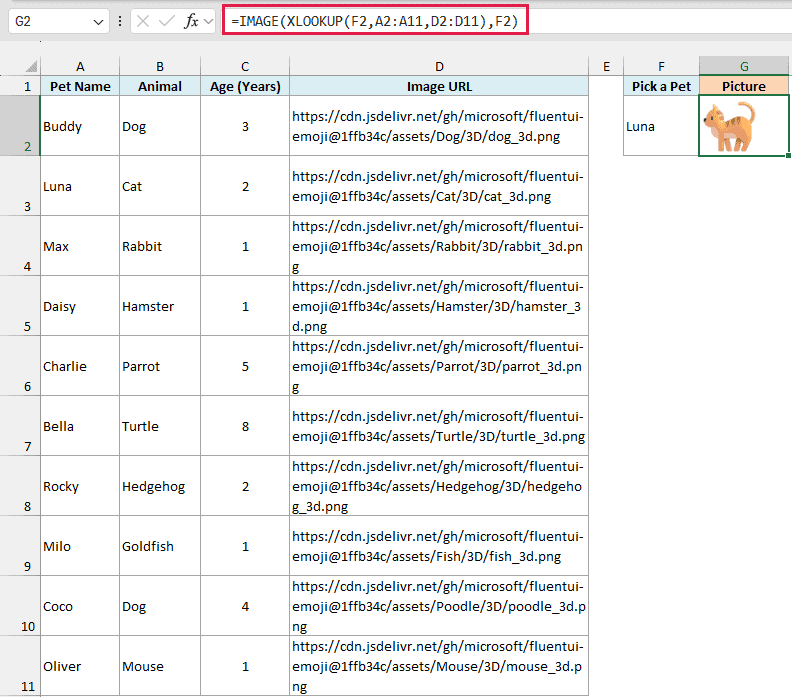Click the 'Rabbit' animal cell
Viewport: 792px width, 697px height.
coord(160,246)
